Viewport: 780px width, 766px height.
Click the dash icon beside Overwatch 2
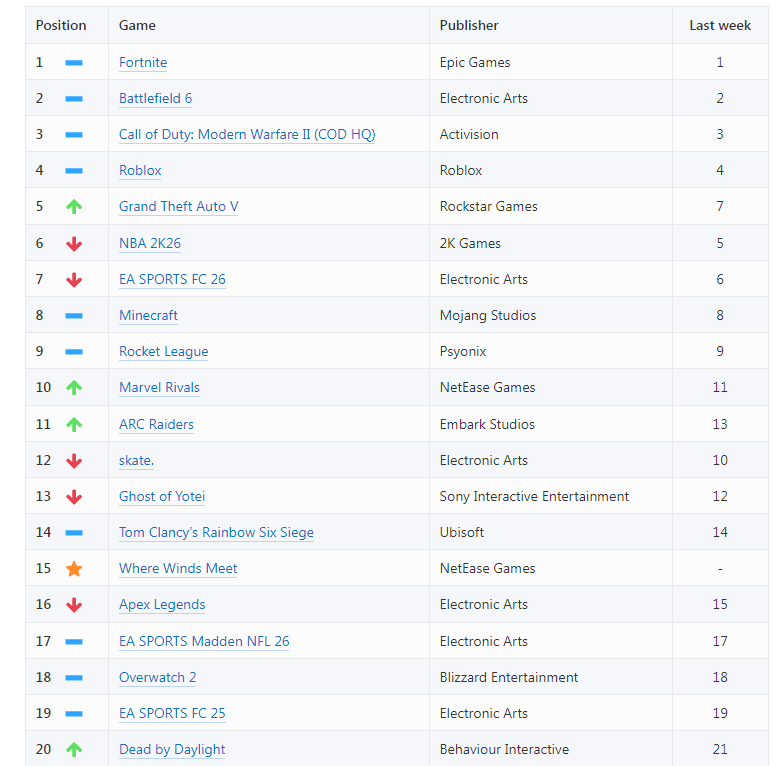coord(74,677)
